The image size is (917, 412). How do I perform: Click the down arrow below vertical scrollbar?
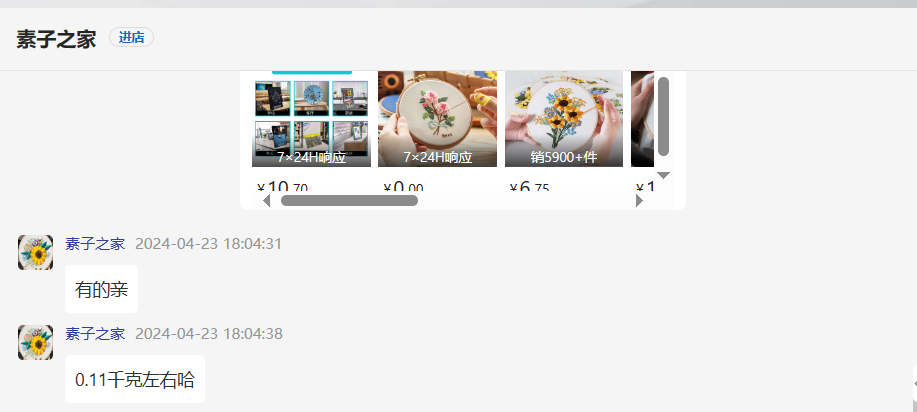pyautogui.click(x=663, y=175)
